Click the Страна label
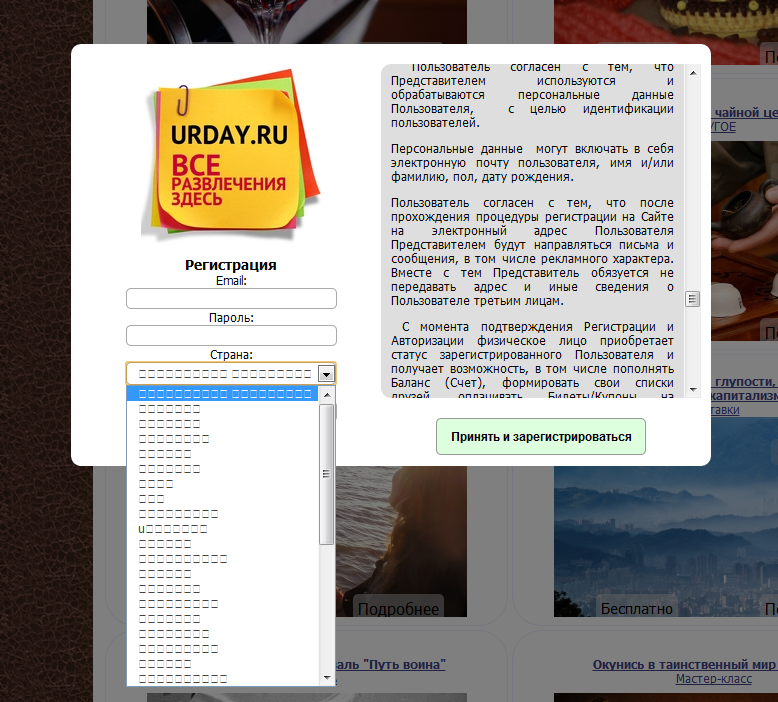 pyautogui.click(x=231, y=355)
